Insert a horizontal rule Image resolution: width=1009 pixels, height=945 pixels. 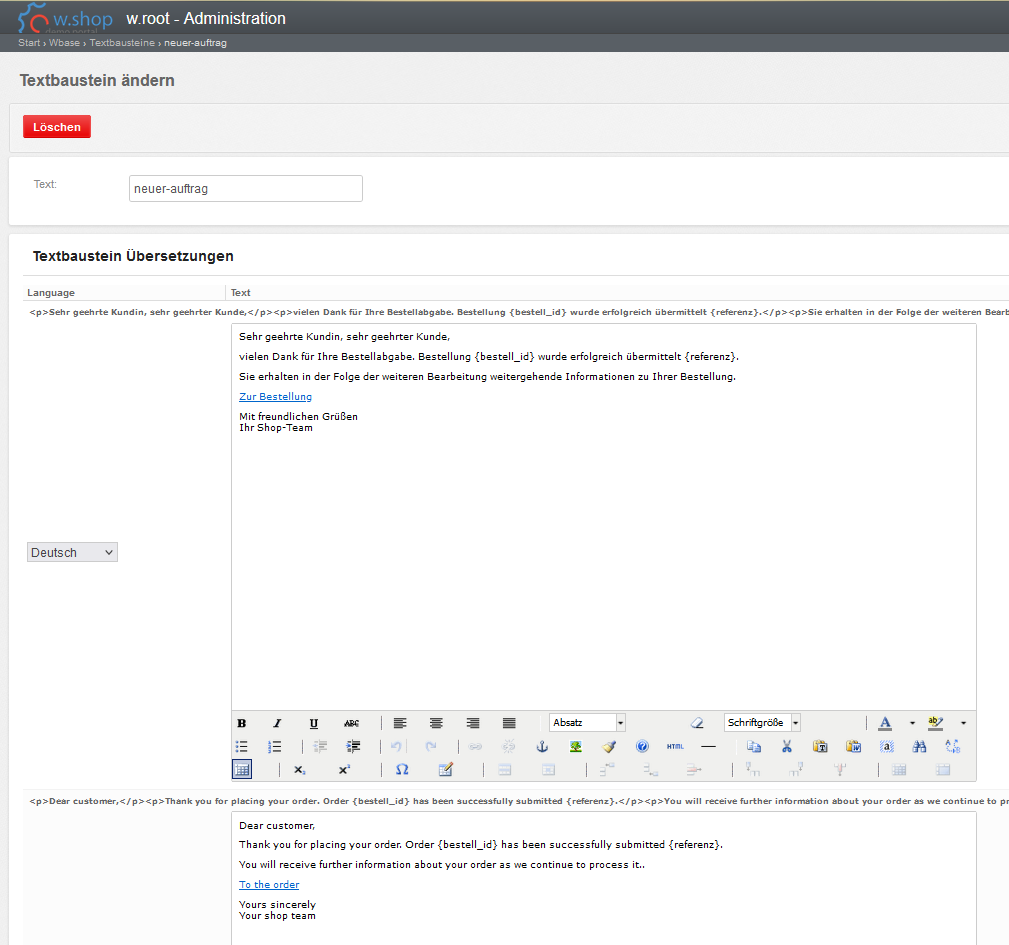708,746
